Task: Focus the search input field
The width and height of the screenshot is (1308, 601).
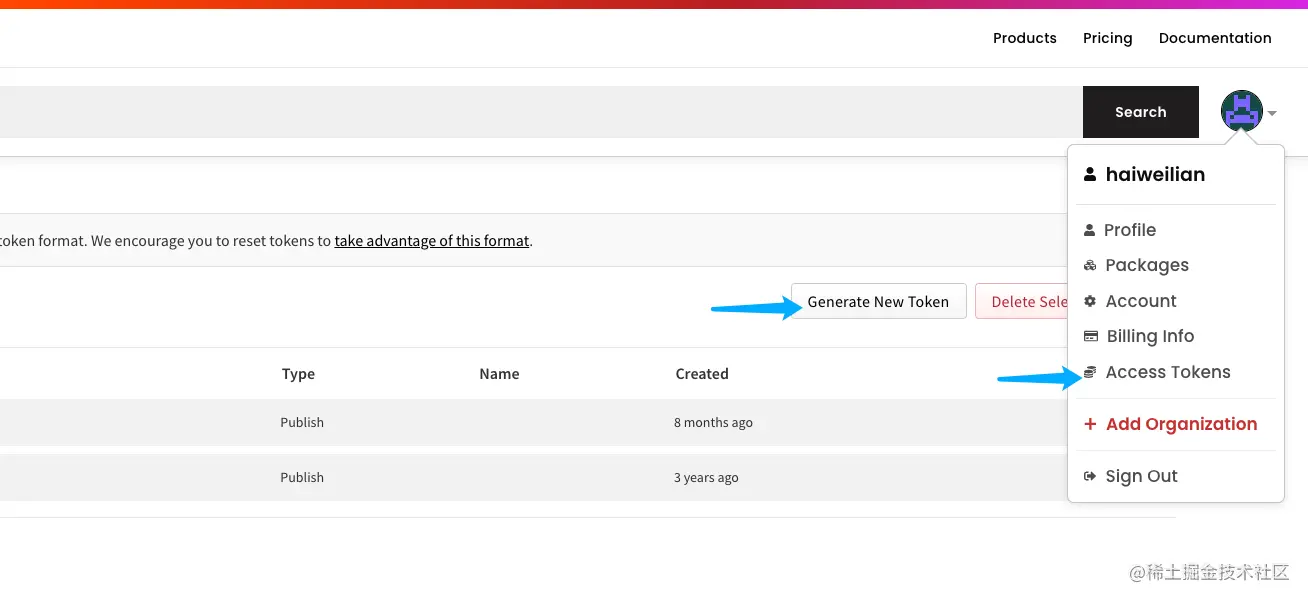Action: pyautogui.click(x=541, y=112)
